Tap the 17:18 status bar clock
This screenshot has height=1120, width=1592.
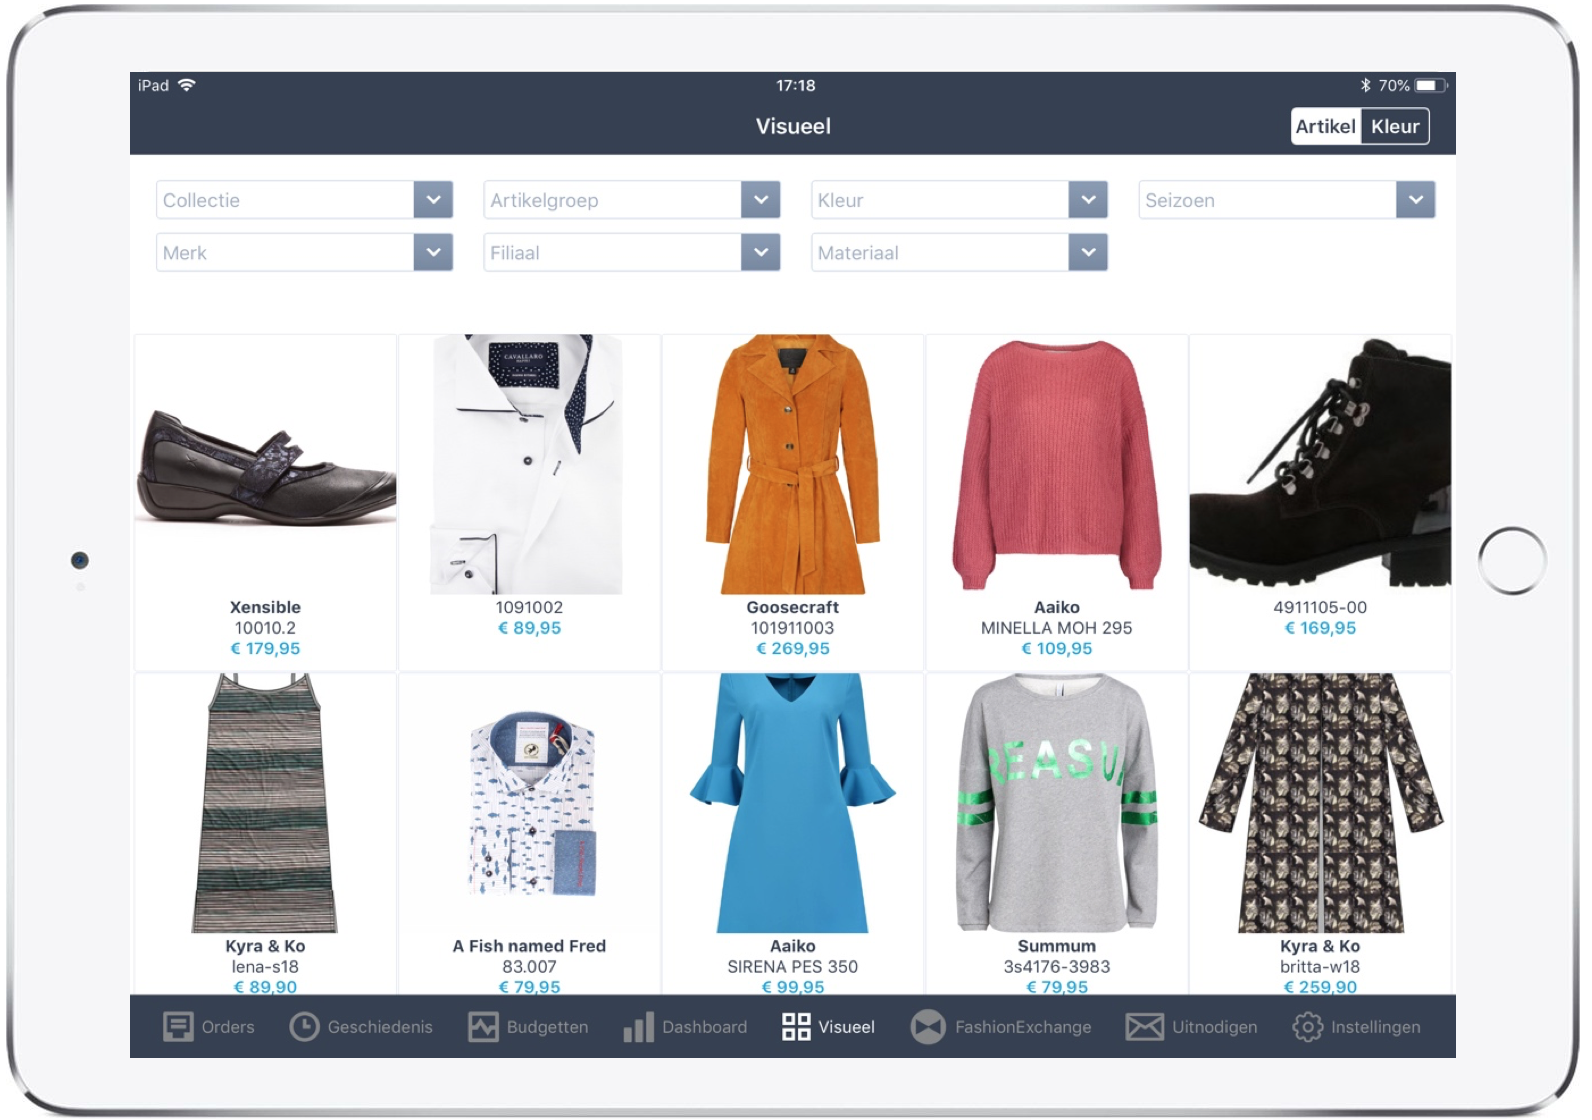pos(796,85)
